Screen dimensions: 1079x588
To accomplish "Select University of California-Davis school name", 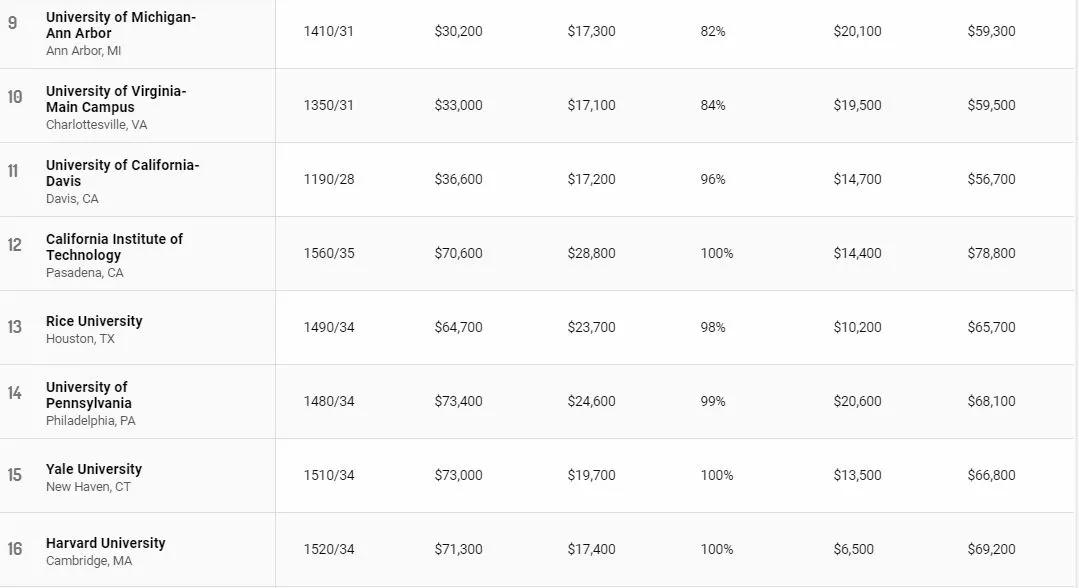I will [122, 173].
